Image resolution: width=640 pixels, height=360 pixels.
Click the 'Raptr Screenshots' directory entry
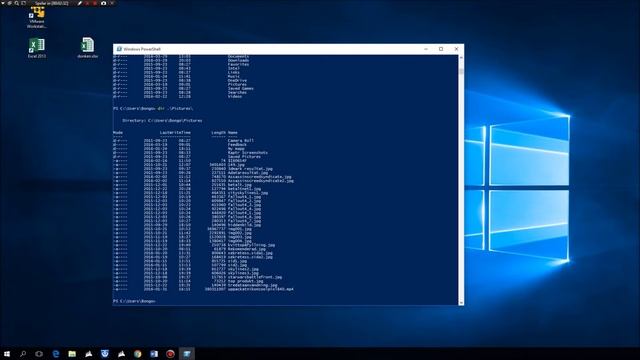pyautogui.click(x=248, y=153)
